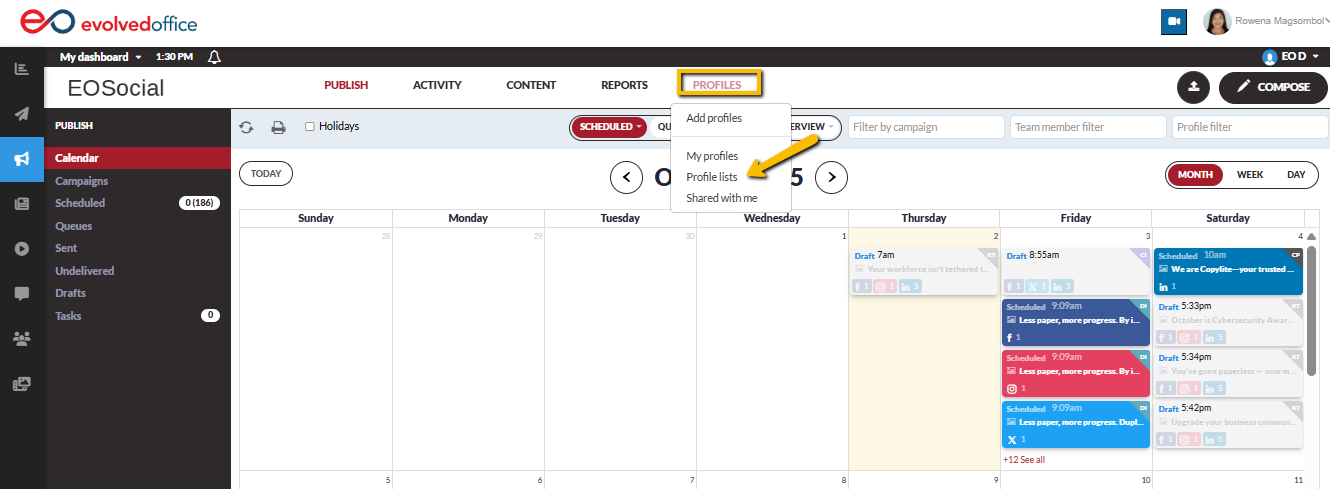1330x489 pixels.
Task: Open the notifications bell
Action: (x=213, y=57)
